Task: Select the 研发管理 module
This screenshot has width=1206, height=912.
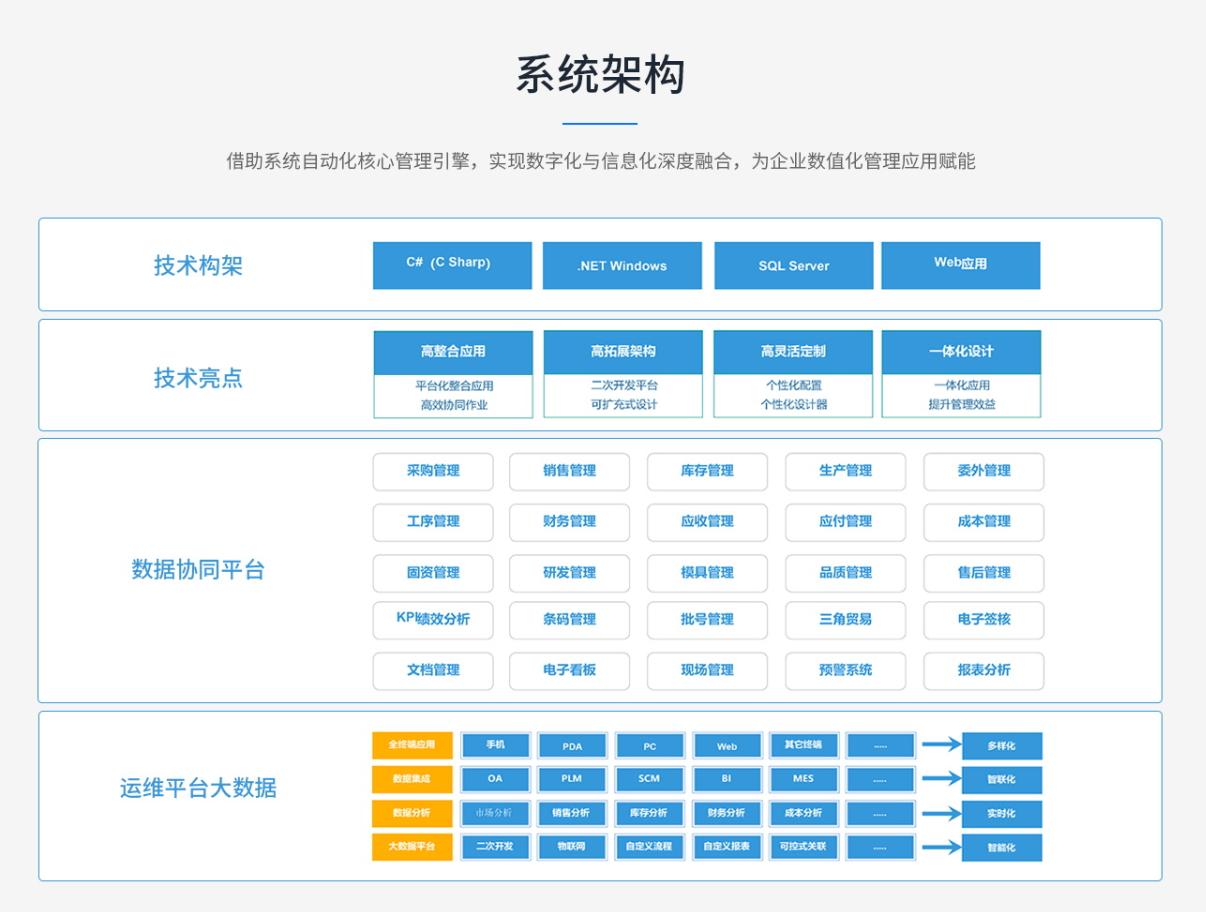Action: point(570,573)
